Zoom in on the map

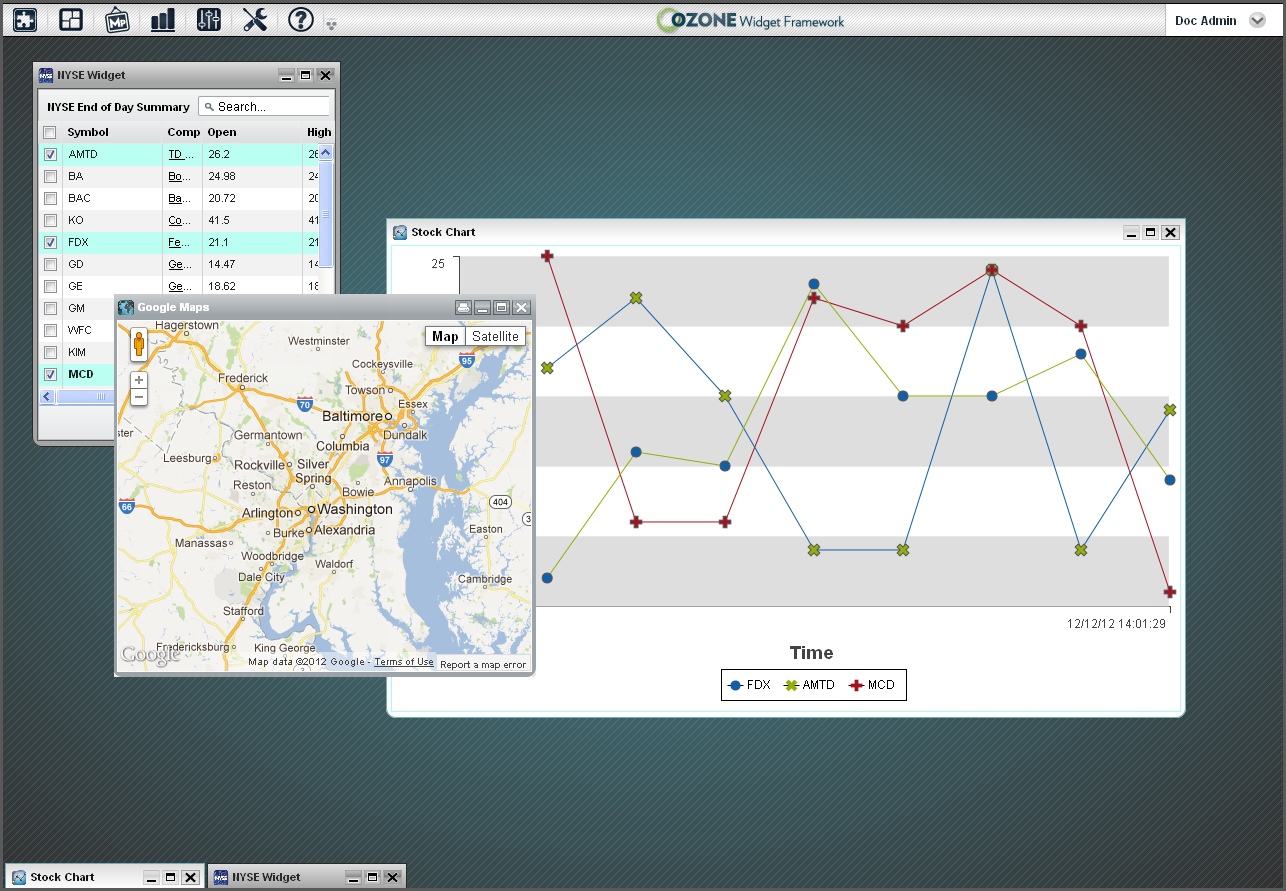pos(139,380)
